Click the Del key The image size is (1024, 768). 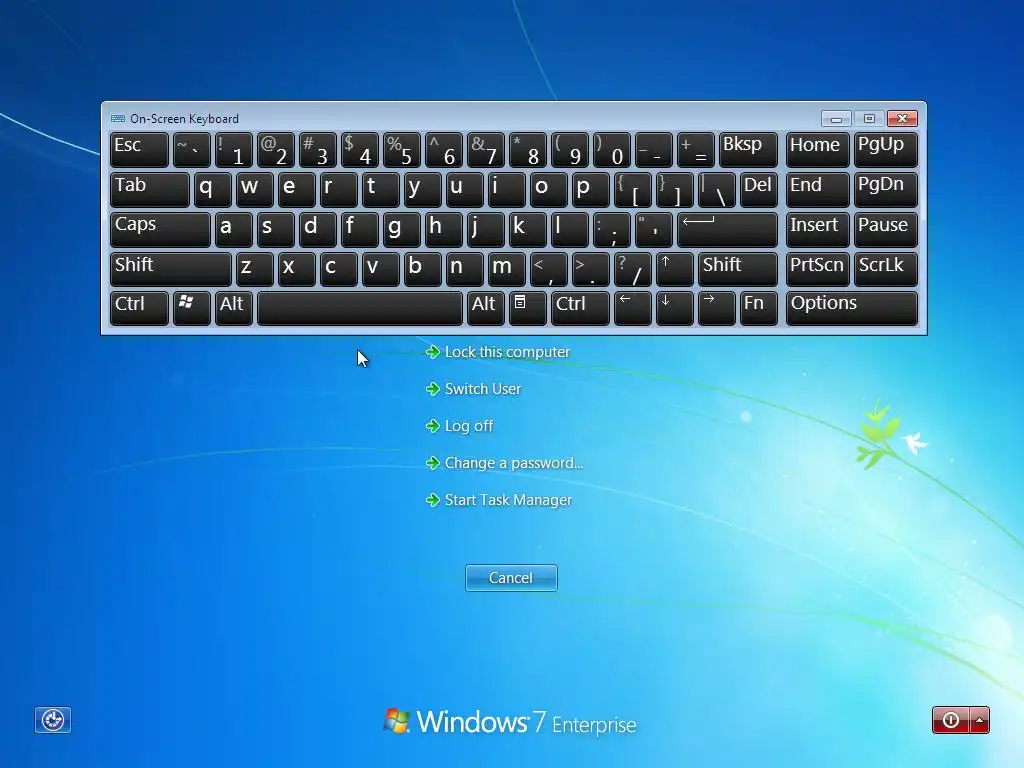759,190
